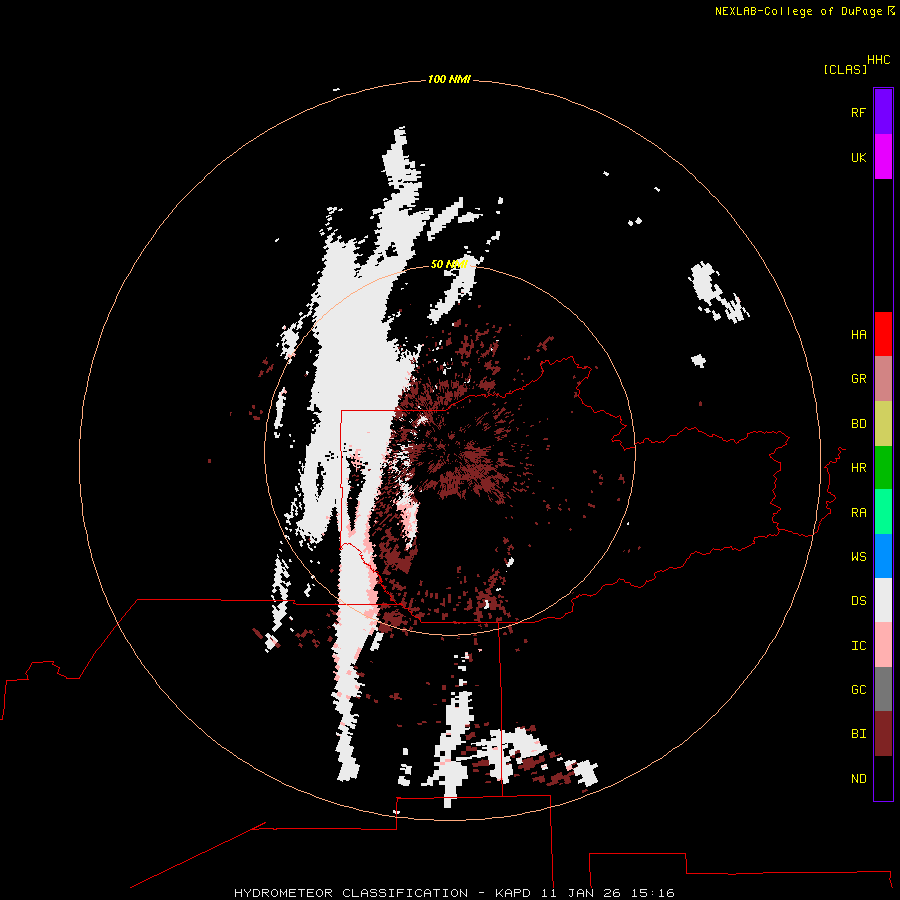900x900 pixels.
Task: Click the BD yellow legend swatch
Action: (x=883, y=424)
